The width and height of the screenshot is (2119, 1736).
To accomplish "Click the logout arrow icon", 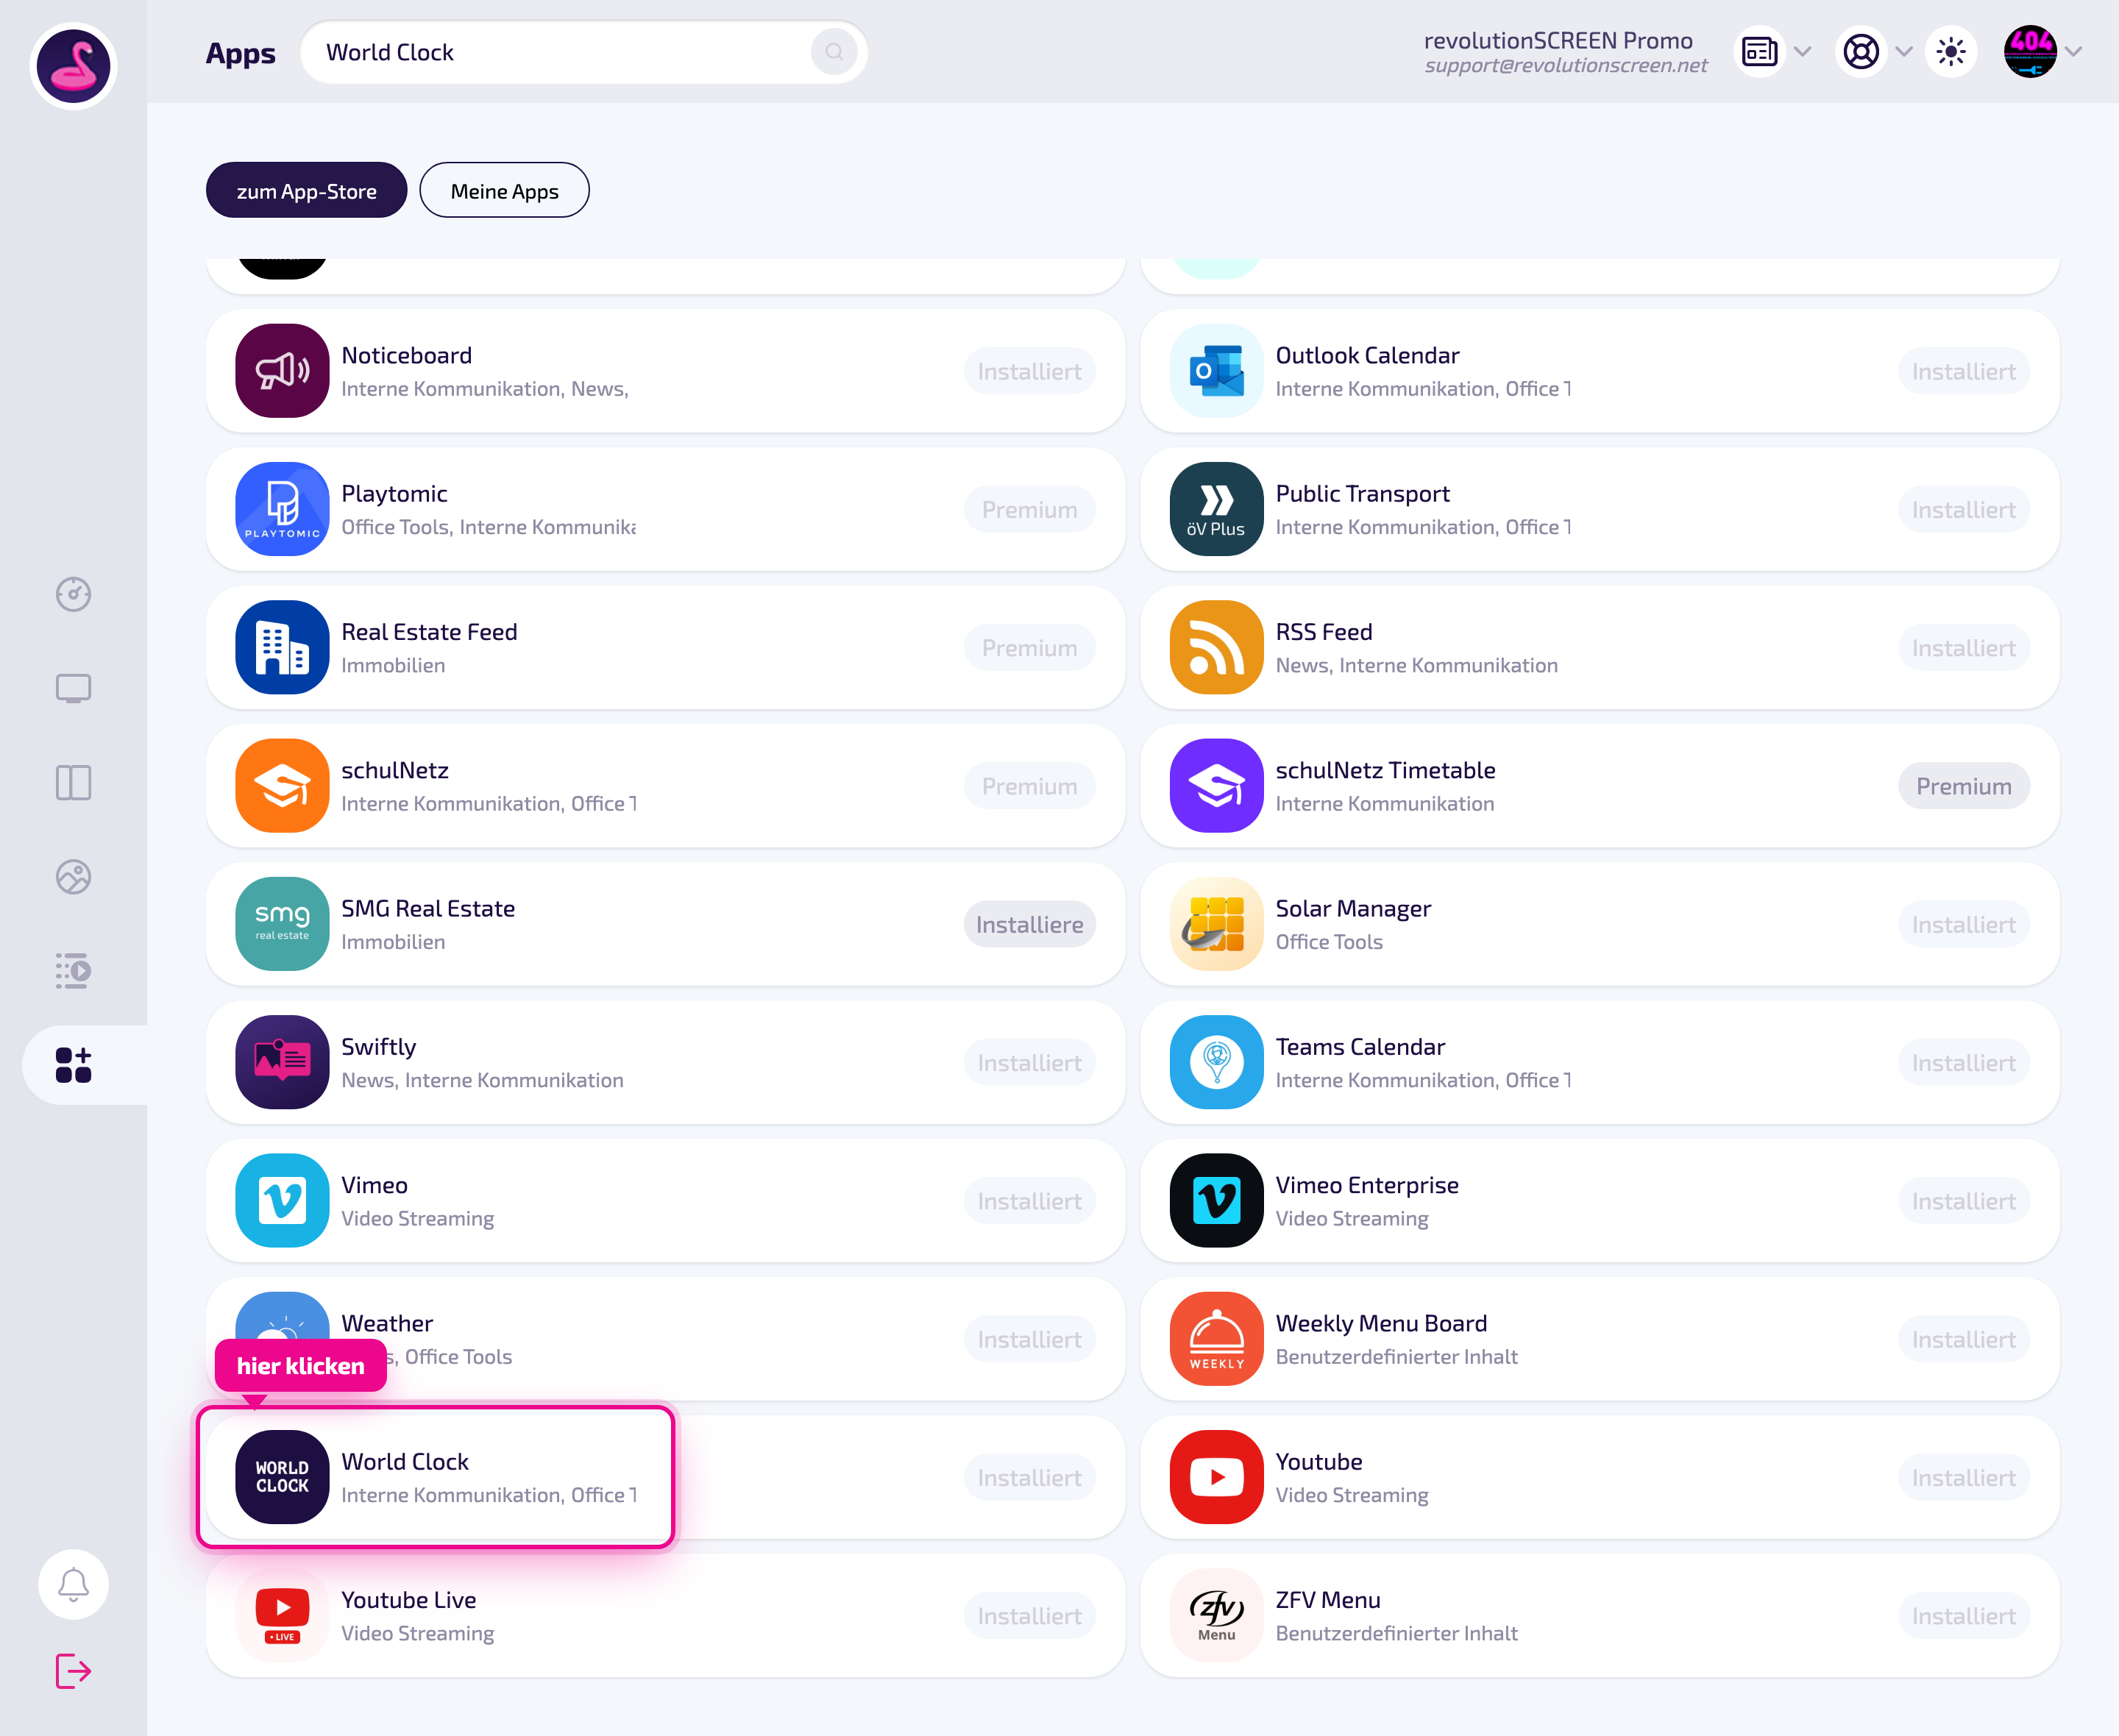I will coord(73,1670).
